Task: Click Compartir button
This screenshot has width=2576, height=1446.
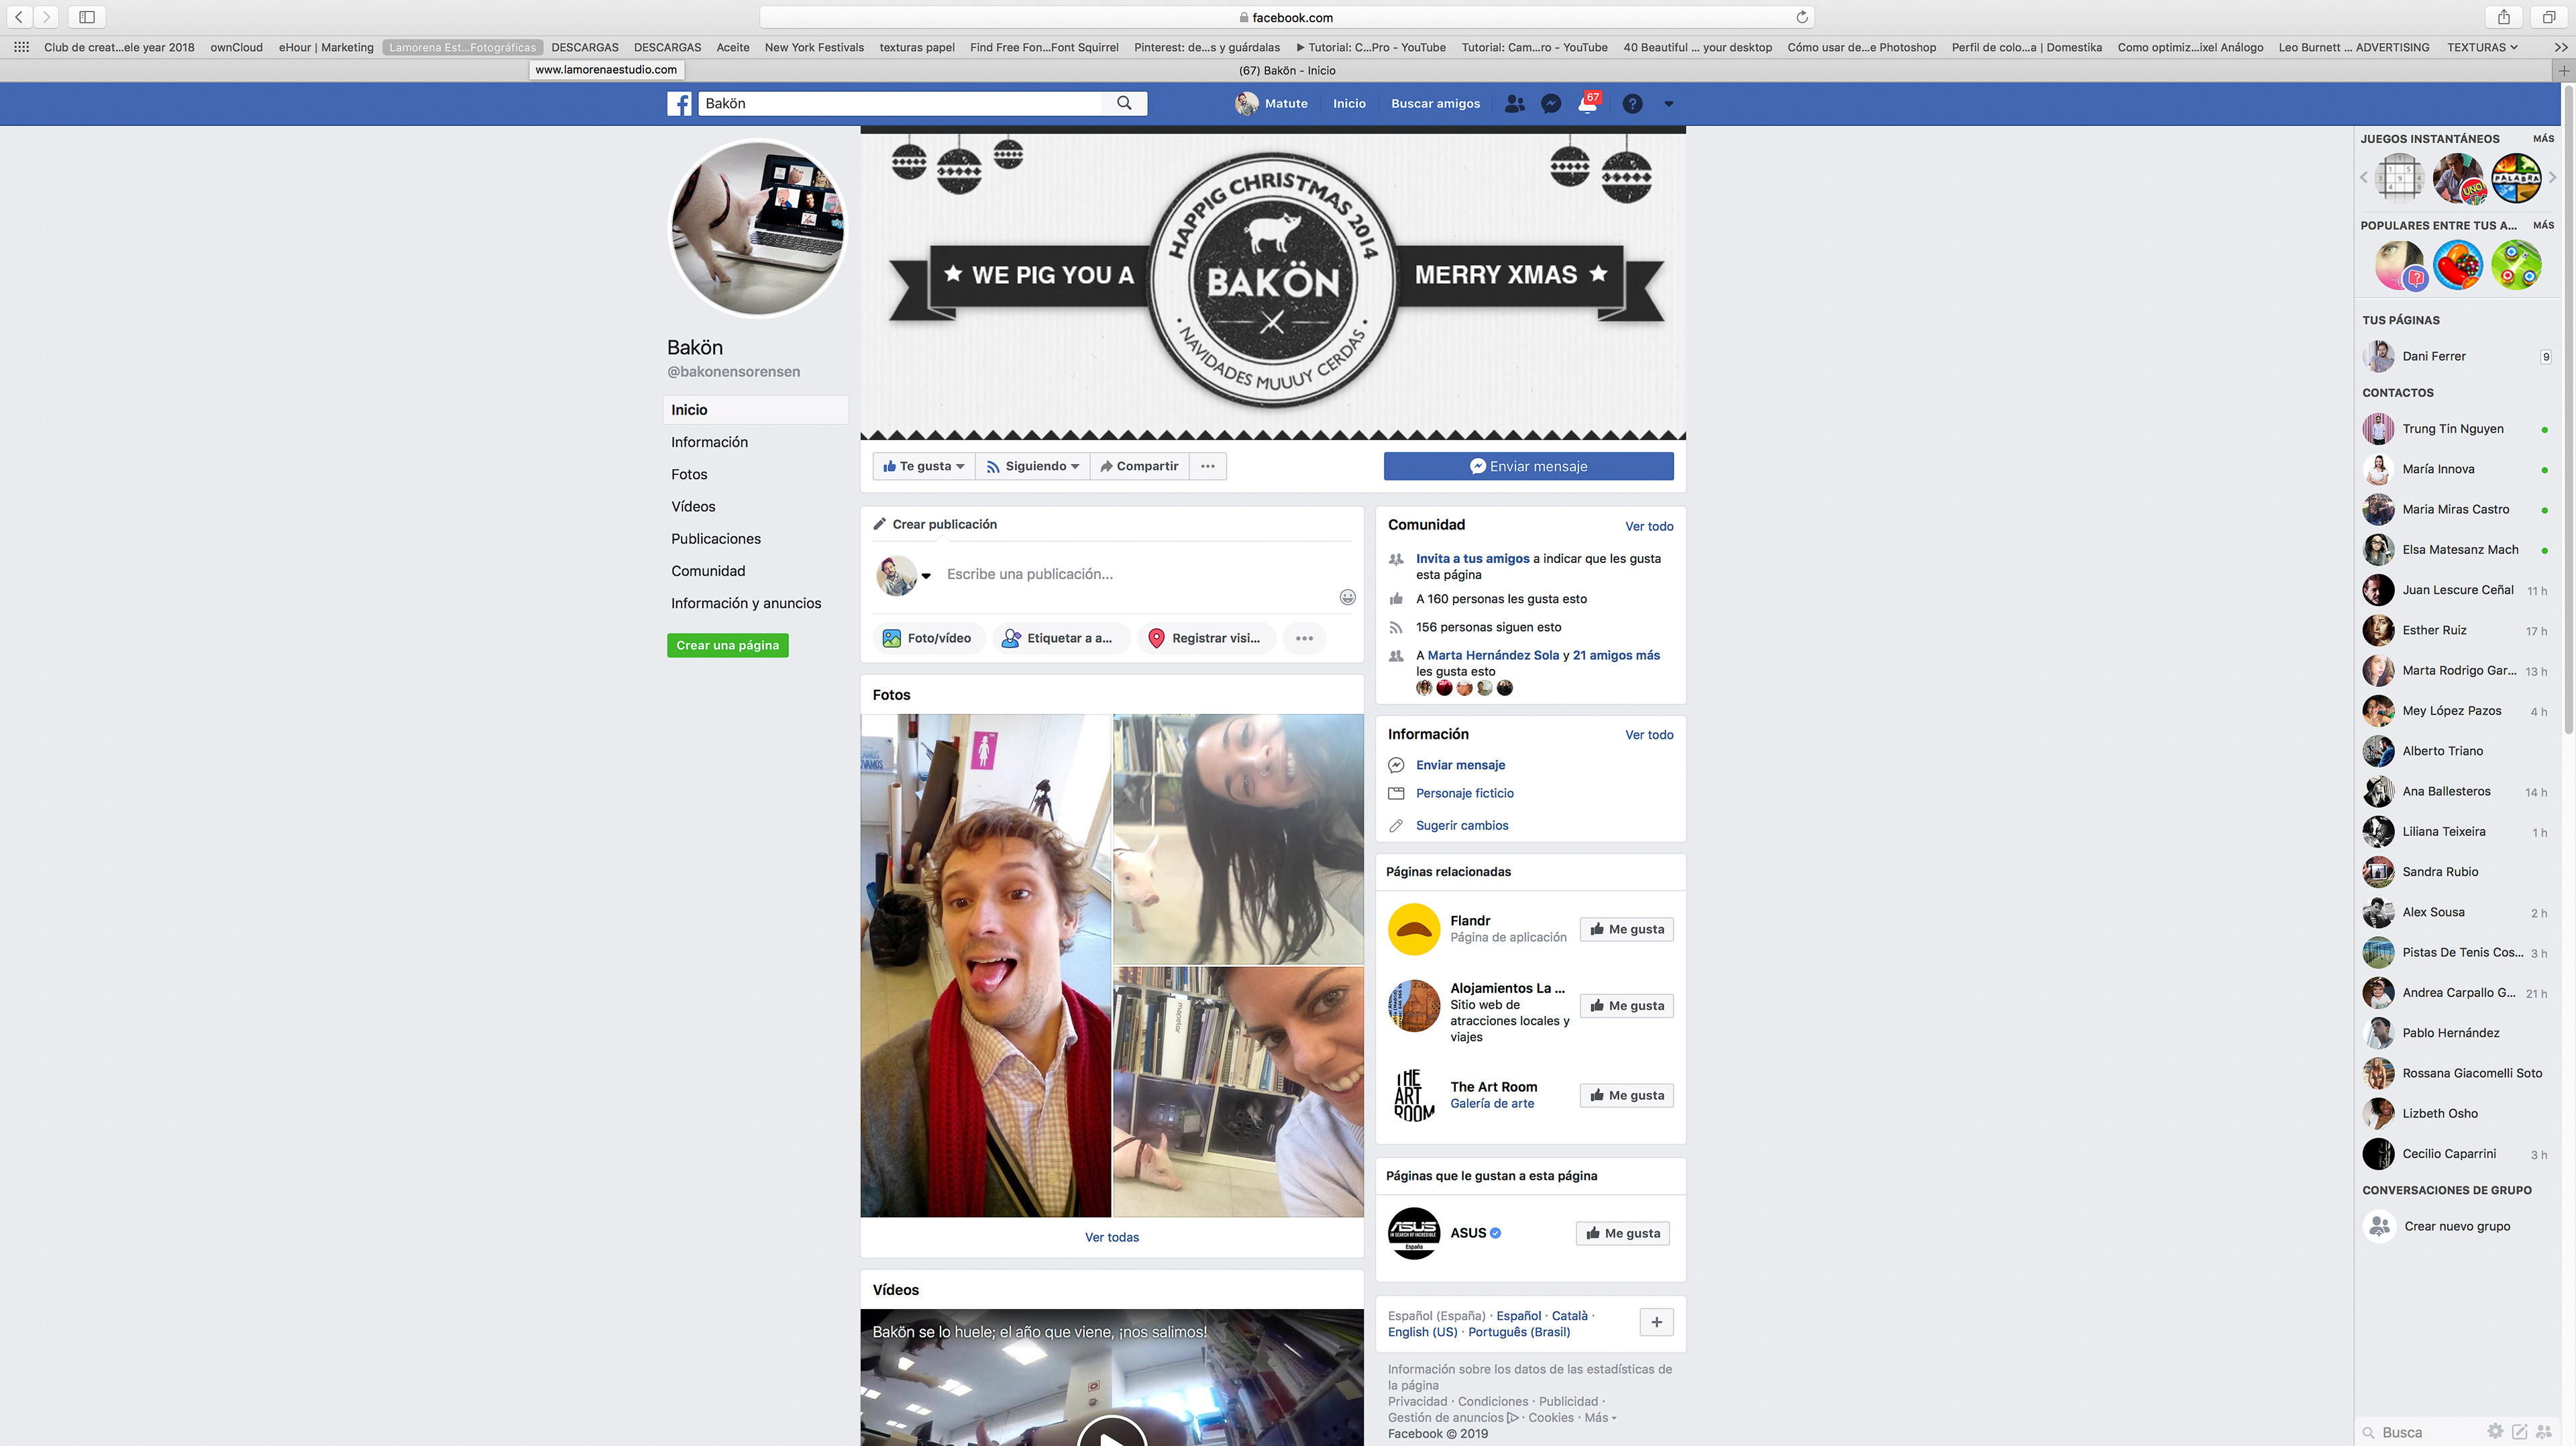Action: point(1139,466)
